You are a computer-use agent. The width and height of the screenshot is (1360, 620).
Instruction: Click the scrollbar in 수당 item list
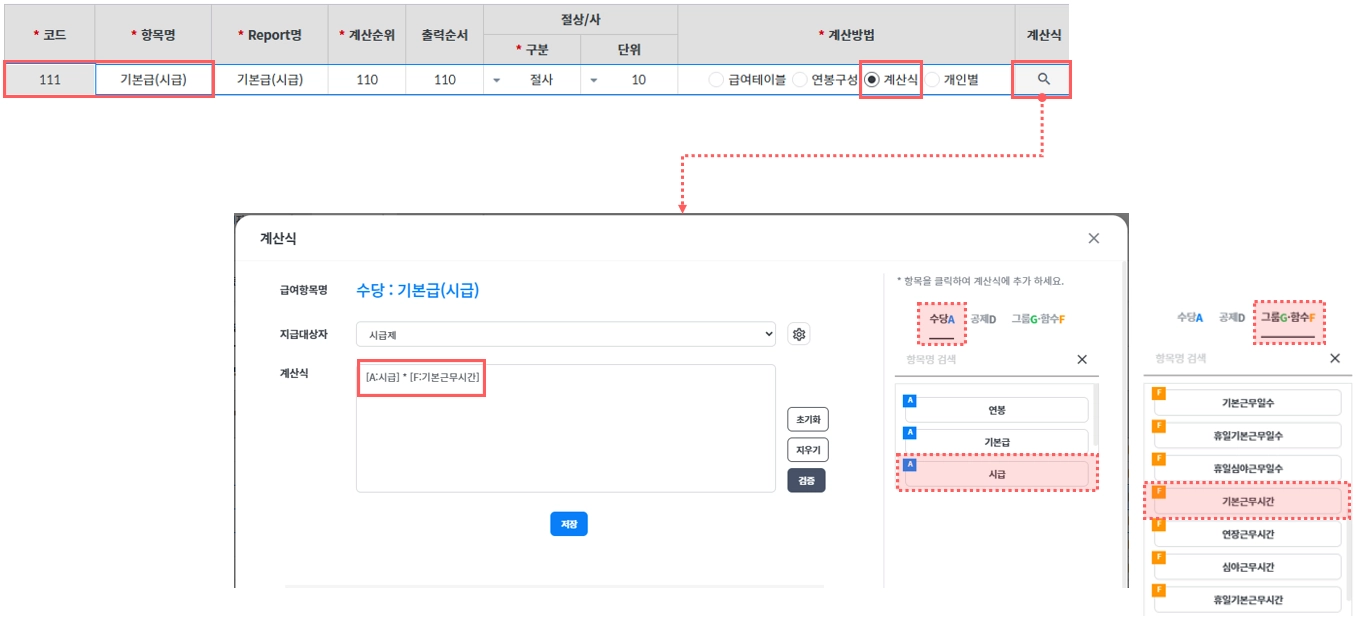(x=1098, y=415)
